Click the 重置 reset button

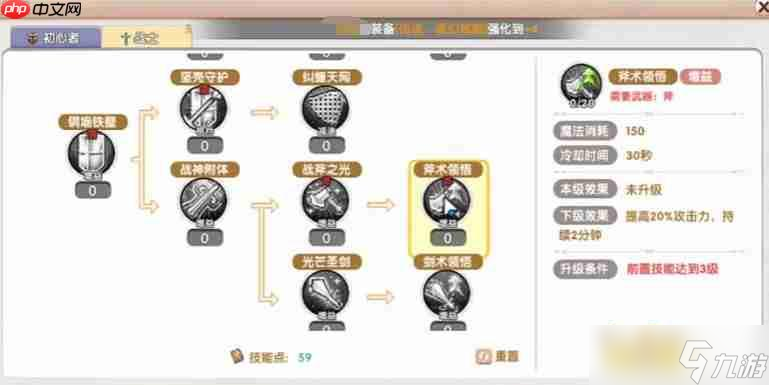click(x=497, y=357)
